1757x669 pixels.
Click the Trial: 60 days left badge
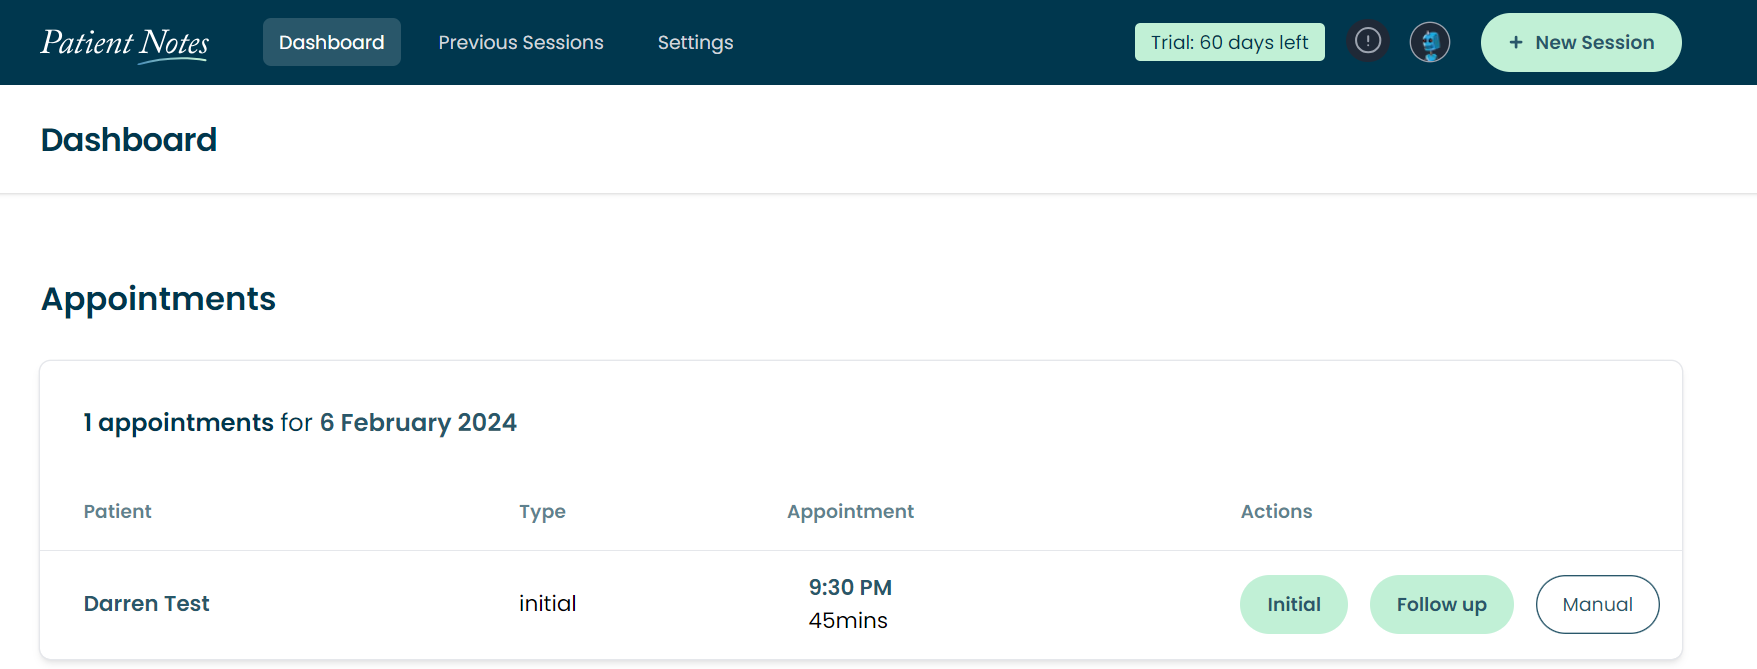point(1230,42)
